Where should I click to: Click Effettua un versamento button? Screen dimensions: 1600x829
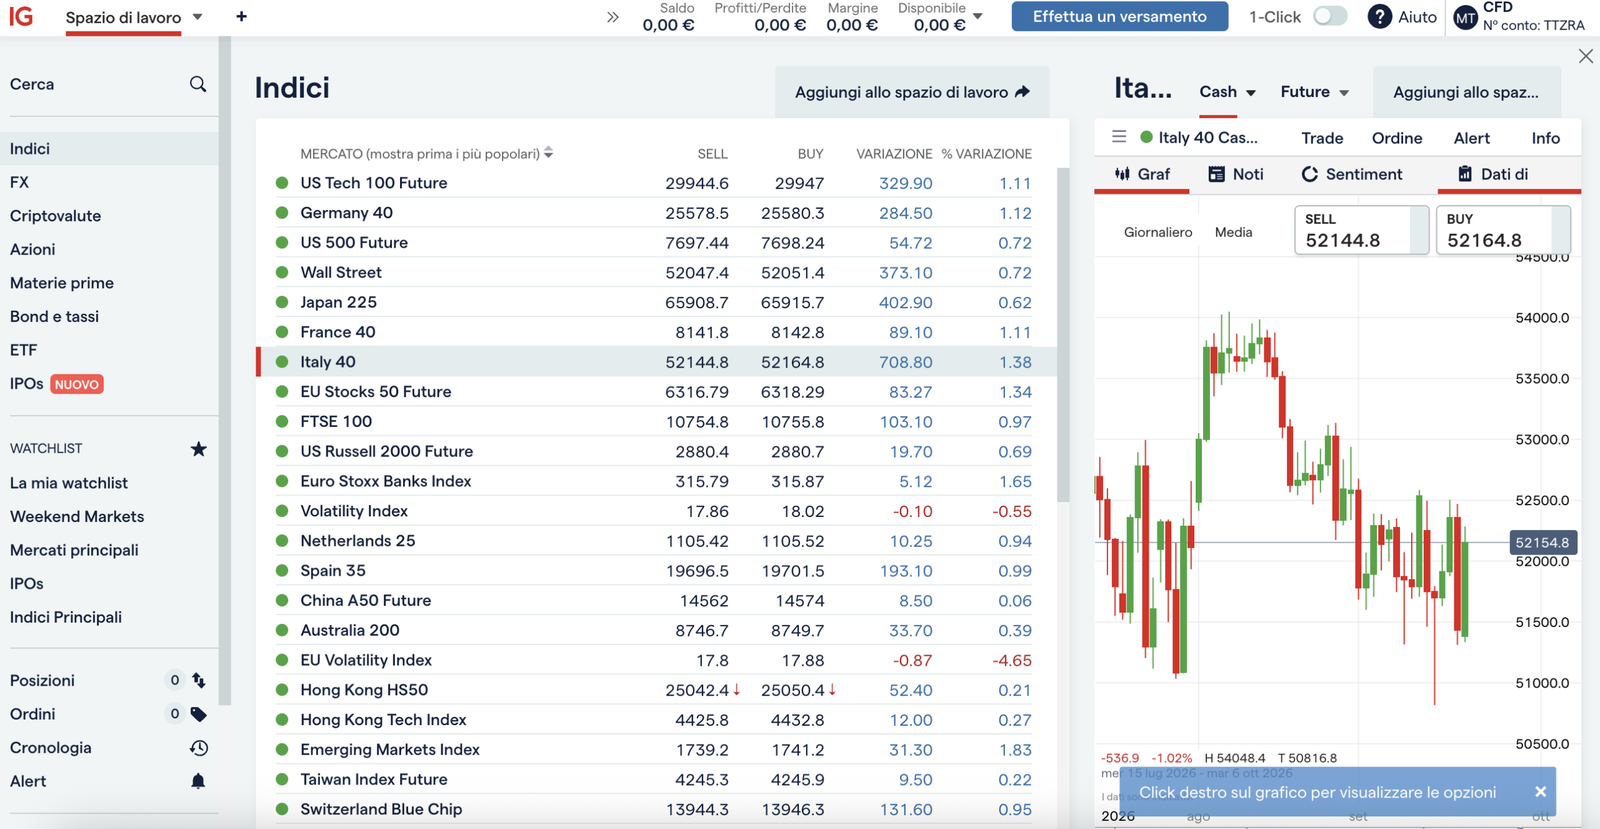(x=1120, y=17)
